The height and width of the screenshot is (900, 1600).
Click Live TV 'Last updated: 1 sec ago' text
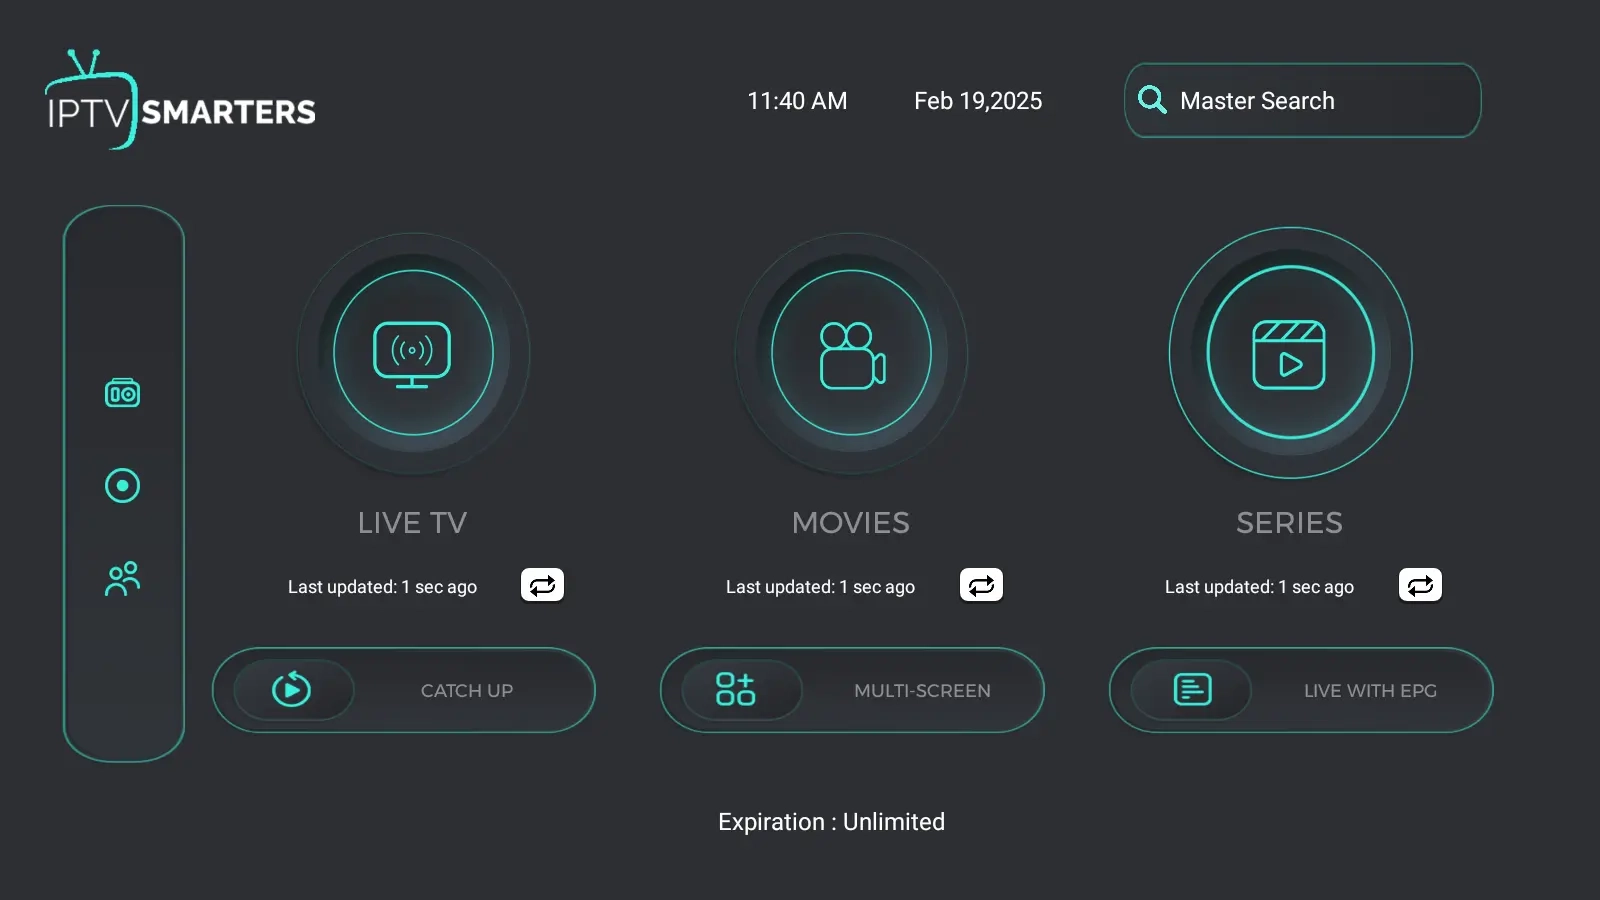coord(382,587)
